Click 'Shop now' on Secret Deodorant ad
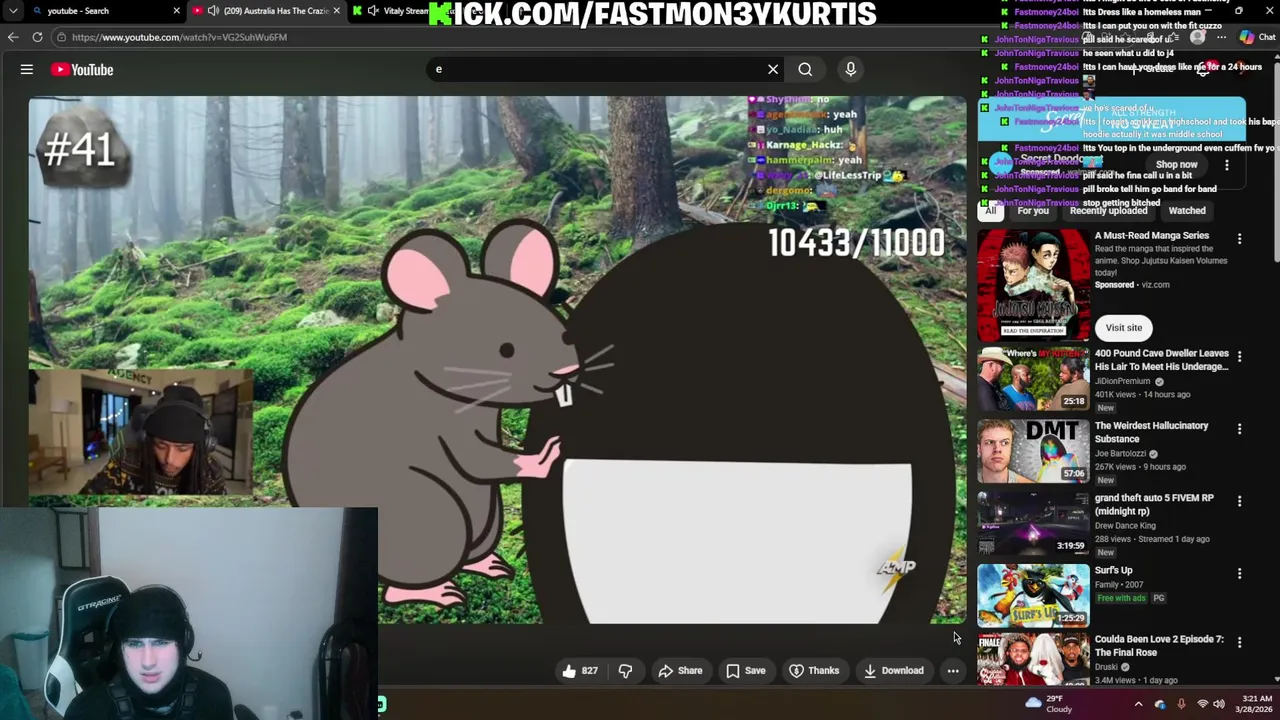Image resolution: width=1280 pixels, height=720 pixels. [1176, 165]
